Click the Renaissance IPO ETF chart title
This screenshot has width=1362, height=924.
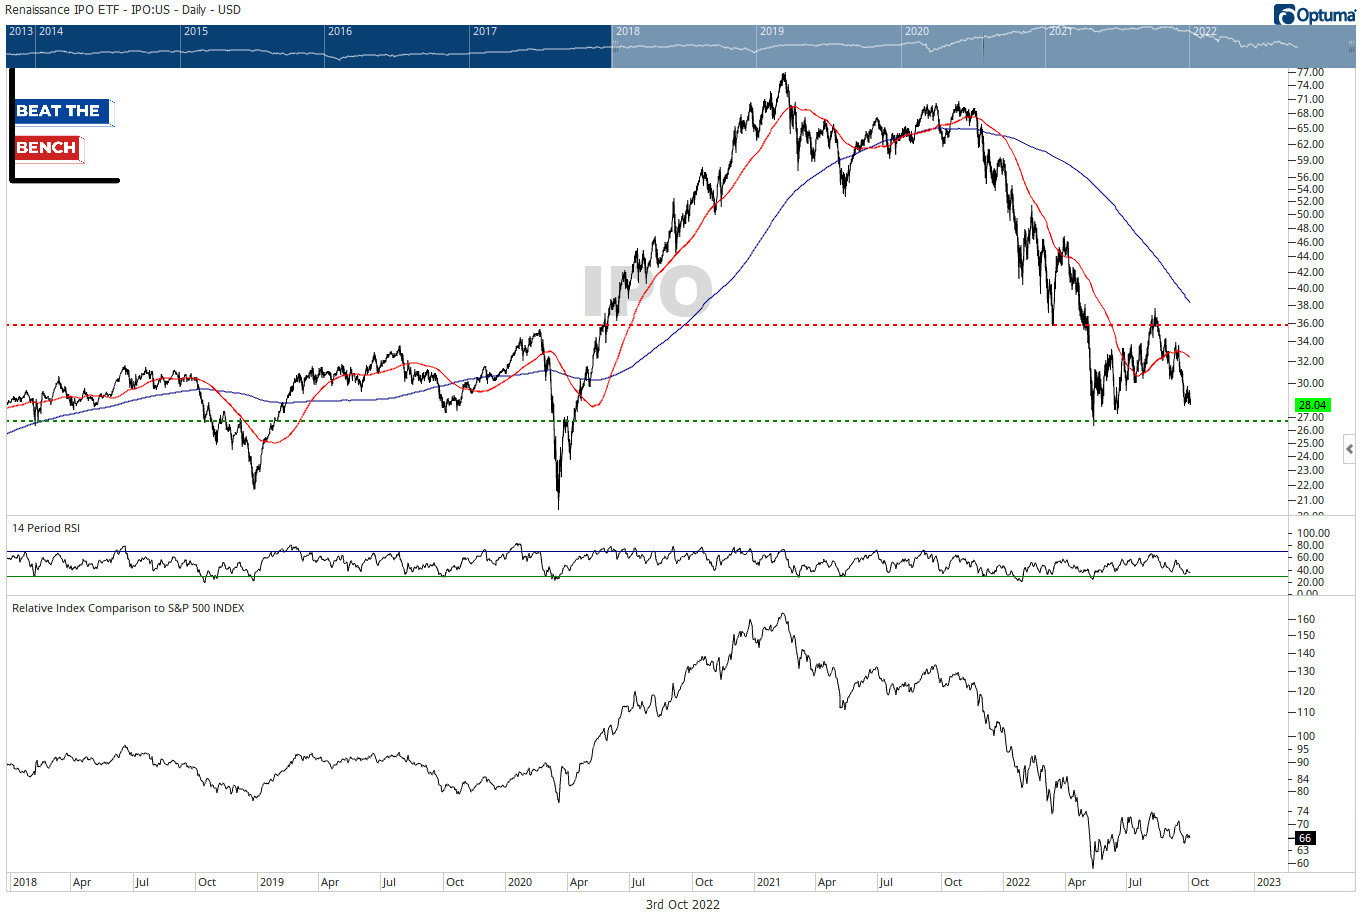(123, 10)
